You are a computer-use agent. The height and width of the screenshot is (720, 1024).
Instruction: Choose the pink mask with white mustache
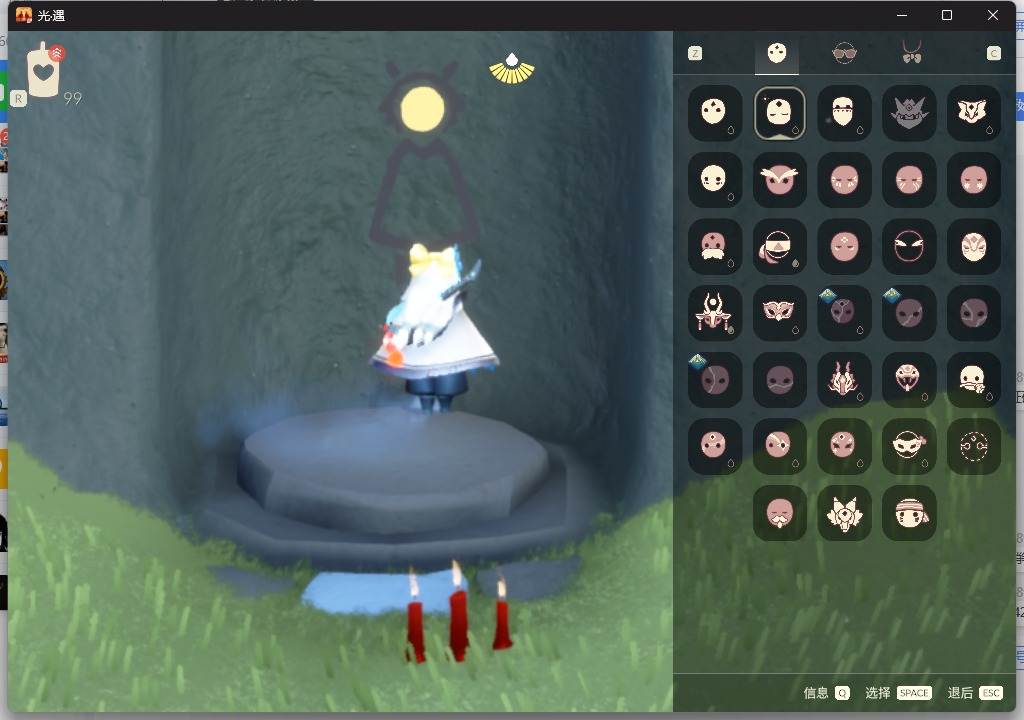coord(714,246)
